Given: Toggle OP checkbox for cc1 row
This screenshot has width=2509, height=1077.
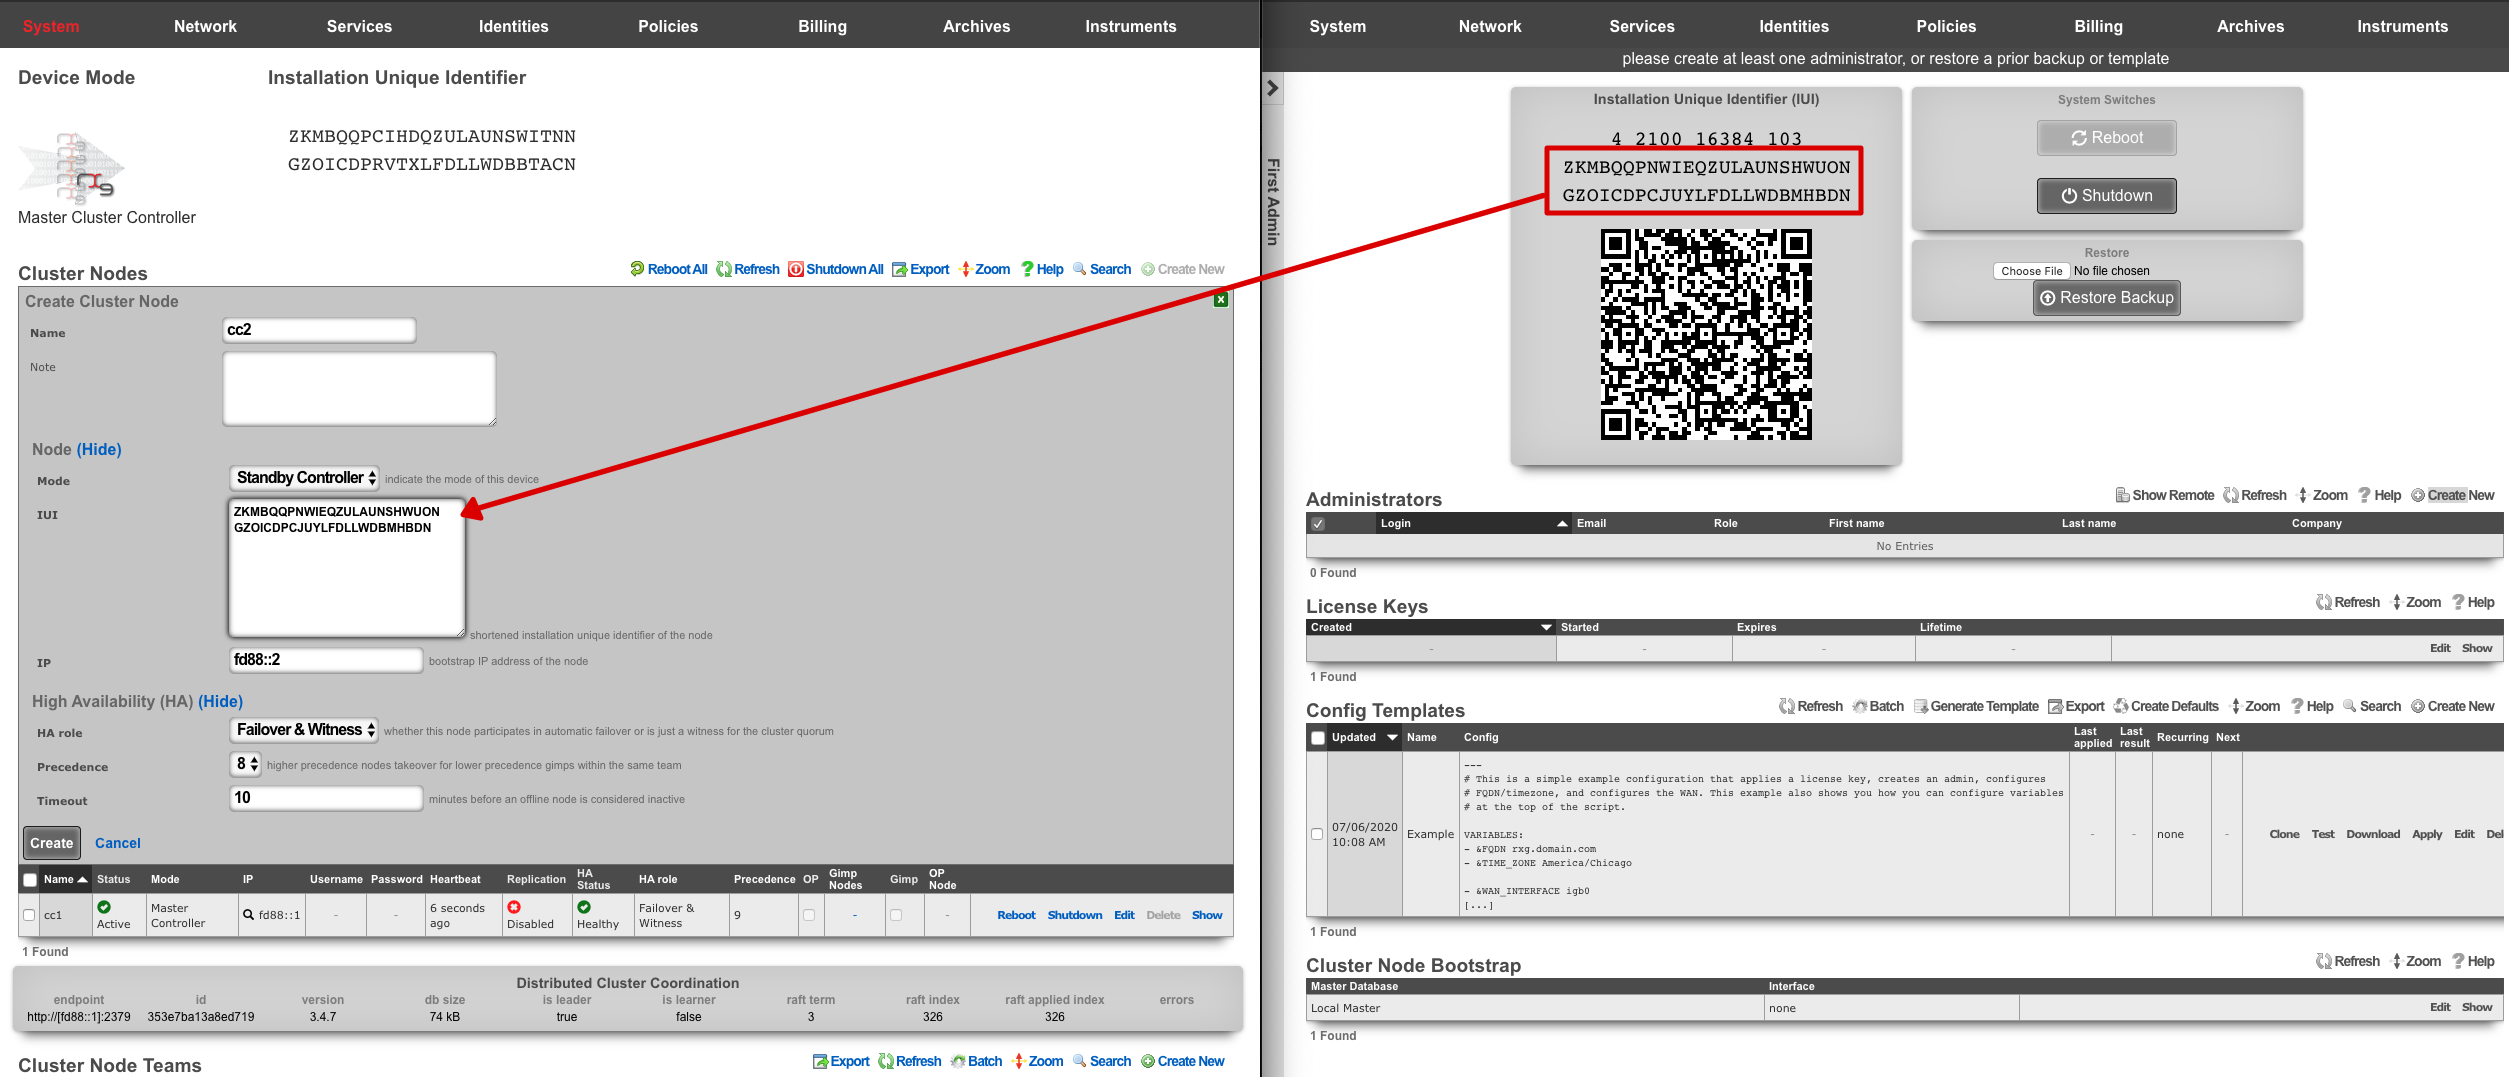Looking at the screenshot, I should [x=809, y=915].
